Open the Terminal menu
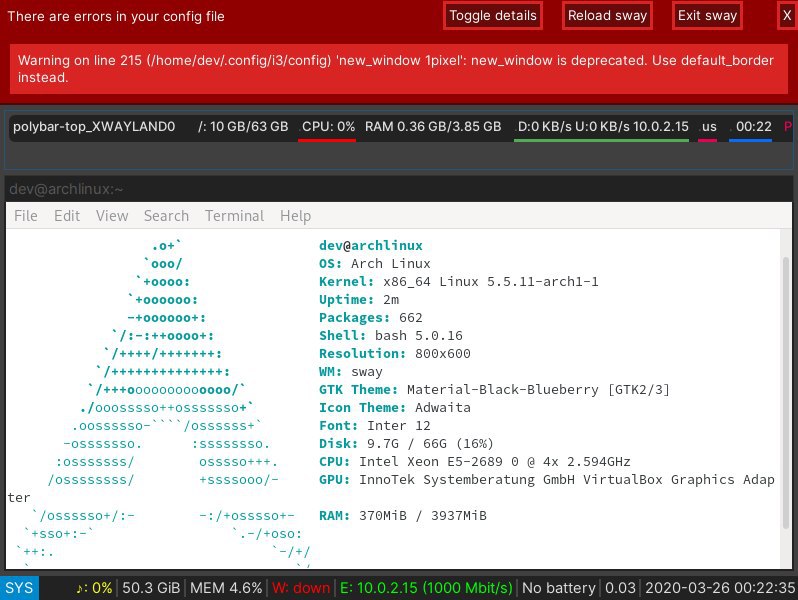Image resolution: width=798 pixels, height=600 pixels. 234,216
